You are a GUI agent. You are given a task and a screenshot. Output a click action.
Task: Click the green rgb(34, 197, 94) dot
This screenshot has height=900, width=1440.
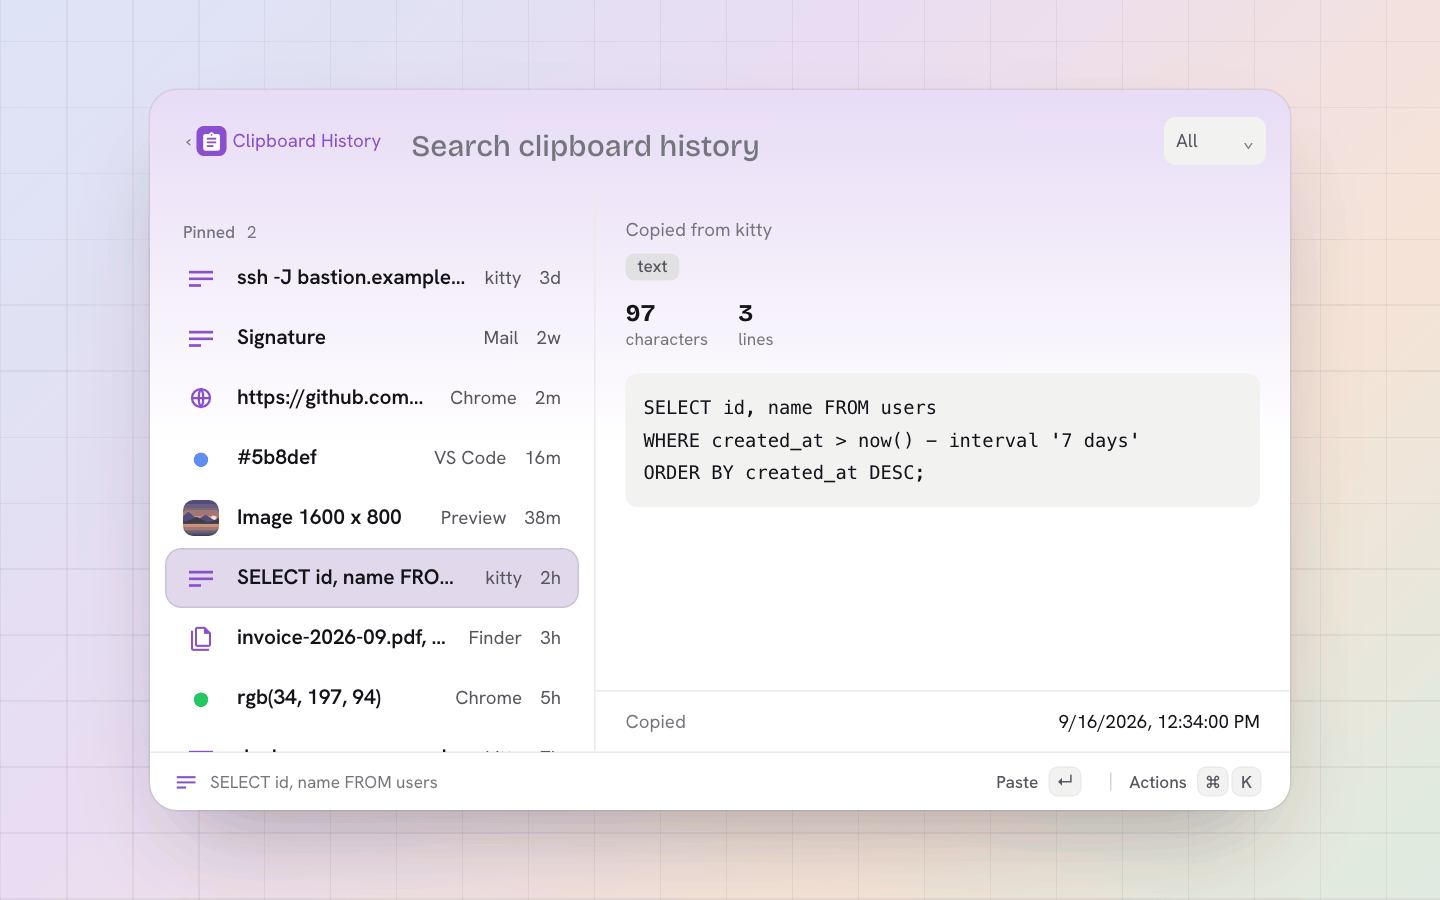tap(201, 699)
